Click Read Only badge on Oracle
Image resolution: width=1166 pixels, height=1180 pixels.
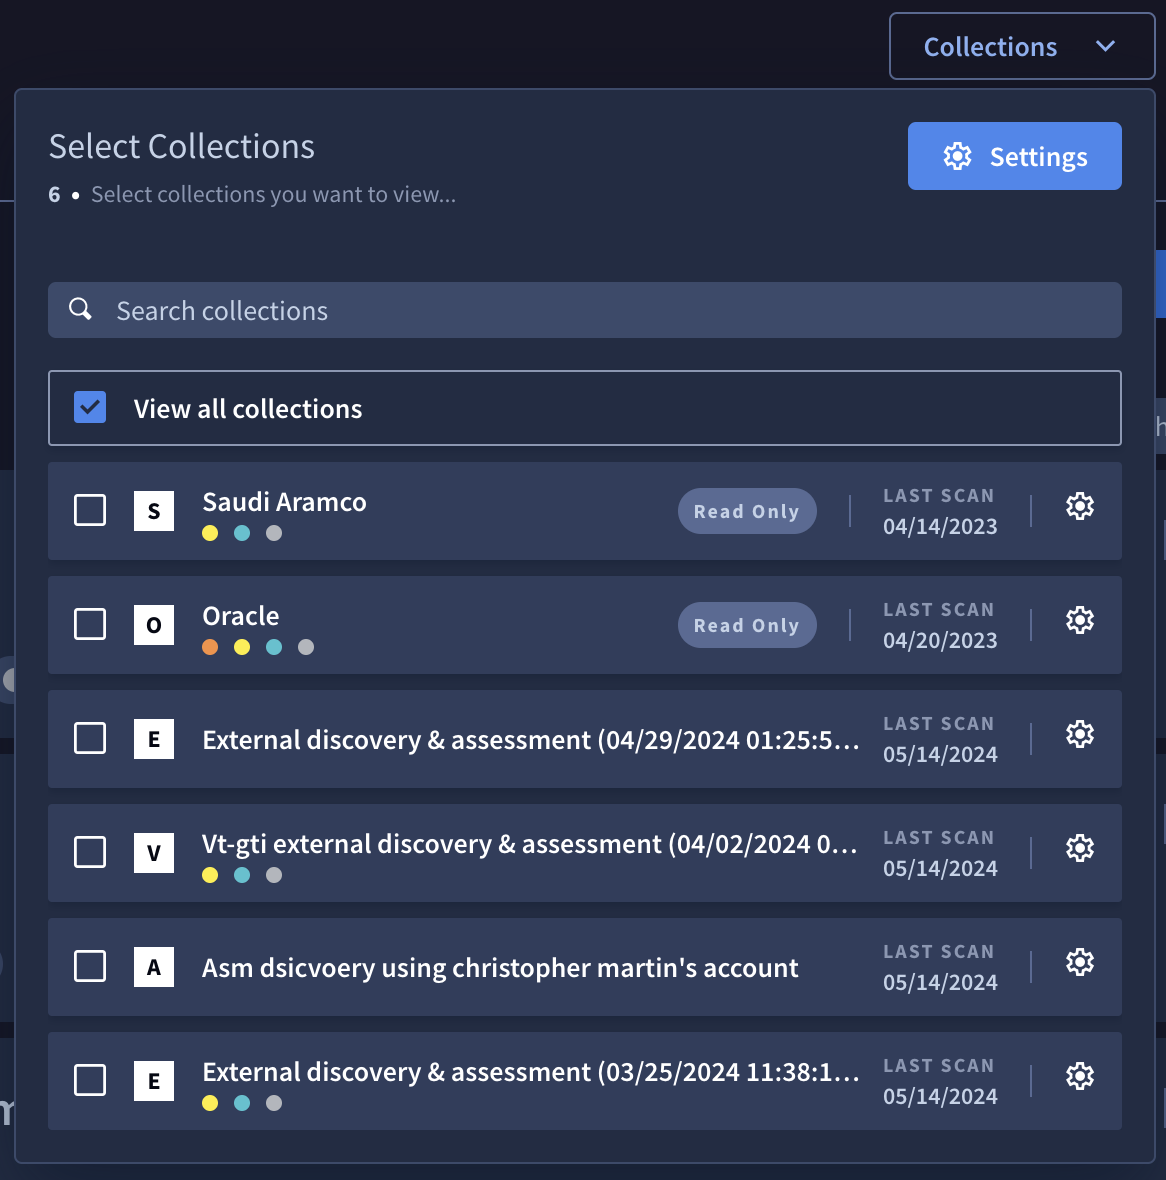[x=747, y=625]
